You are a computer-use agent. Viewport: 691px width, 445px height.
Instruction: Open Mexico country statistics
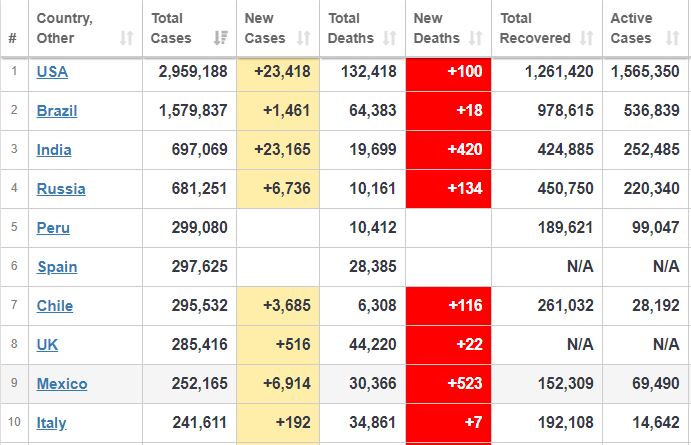[x=62, y=384]
